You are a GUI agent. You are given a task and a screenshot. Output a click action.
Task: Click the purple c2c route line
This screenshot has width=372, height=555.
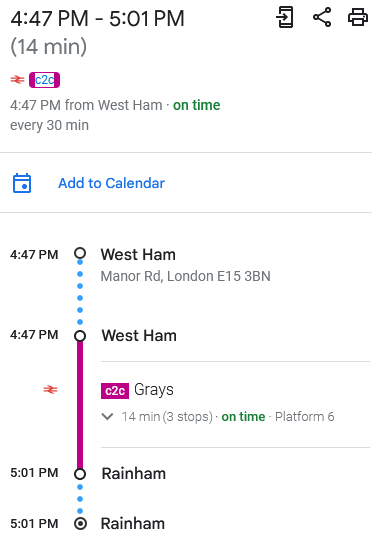[x=80, y=405]
